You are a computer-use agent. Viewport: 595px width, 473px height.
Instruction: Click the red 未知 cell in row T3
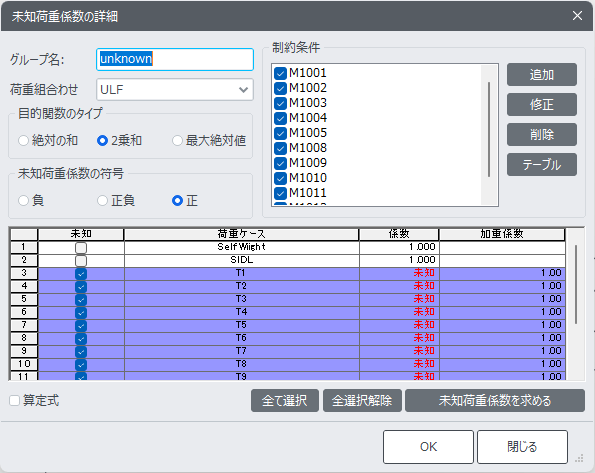[x=399, y=299]
